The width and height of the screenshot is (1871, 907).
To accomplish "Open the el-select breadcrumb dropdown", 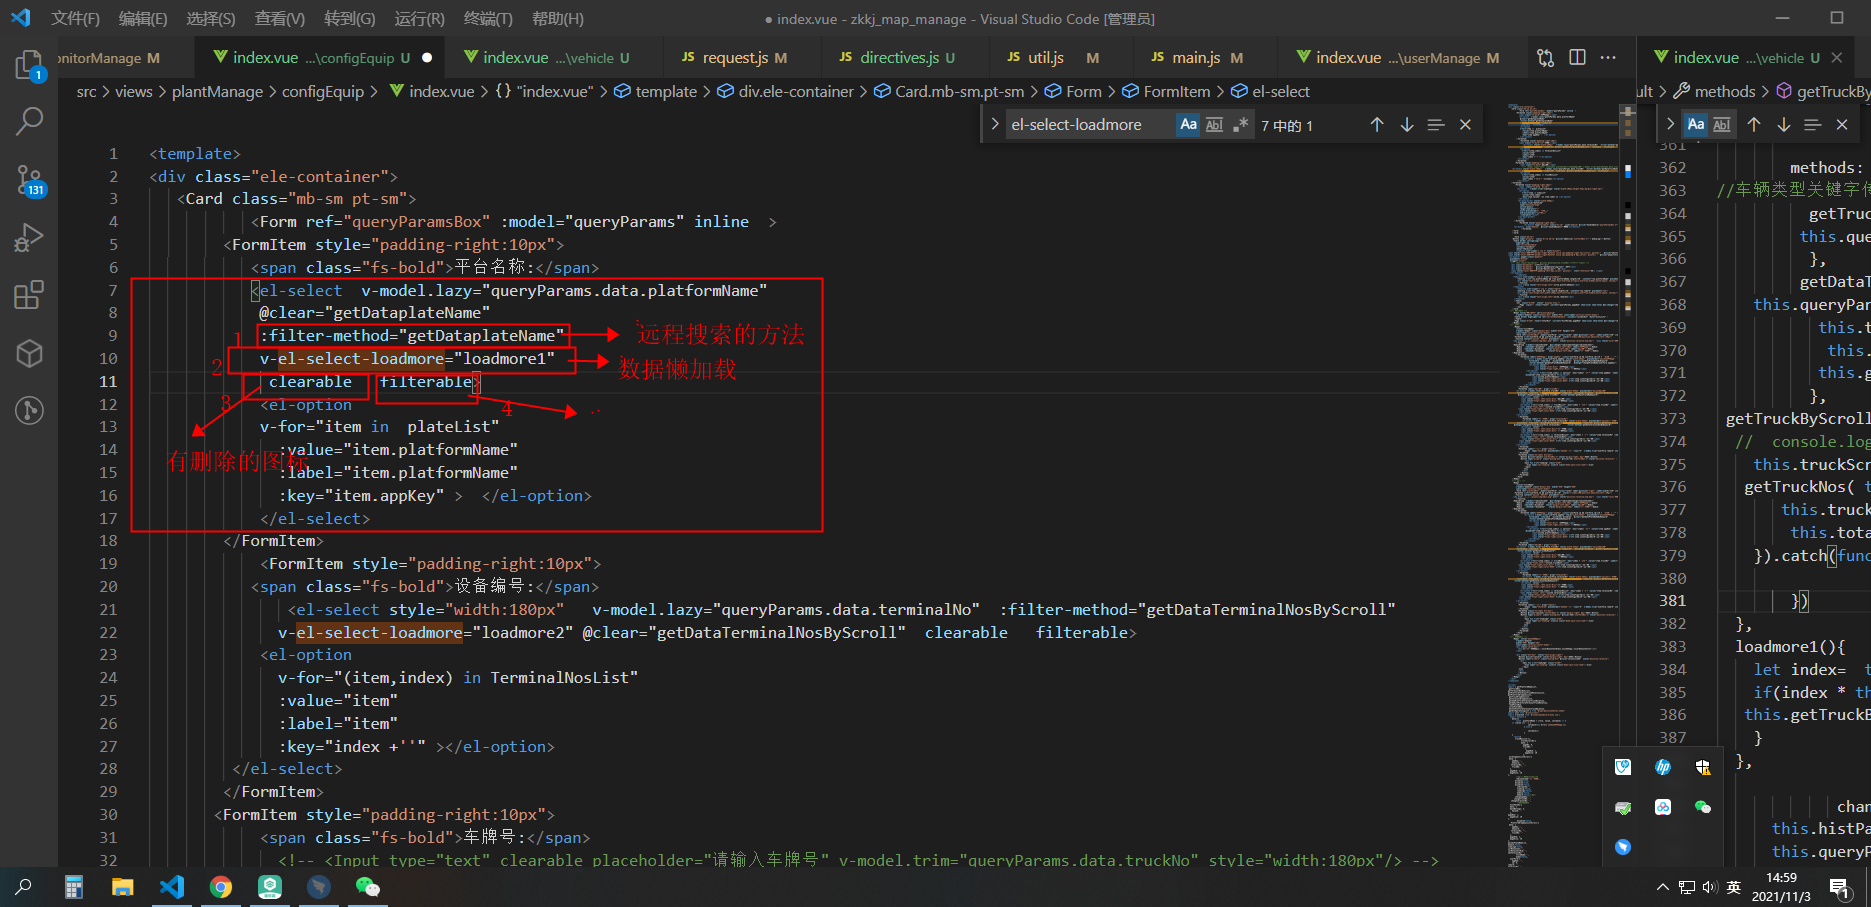I will click(x=1279, y=91).
